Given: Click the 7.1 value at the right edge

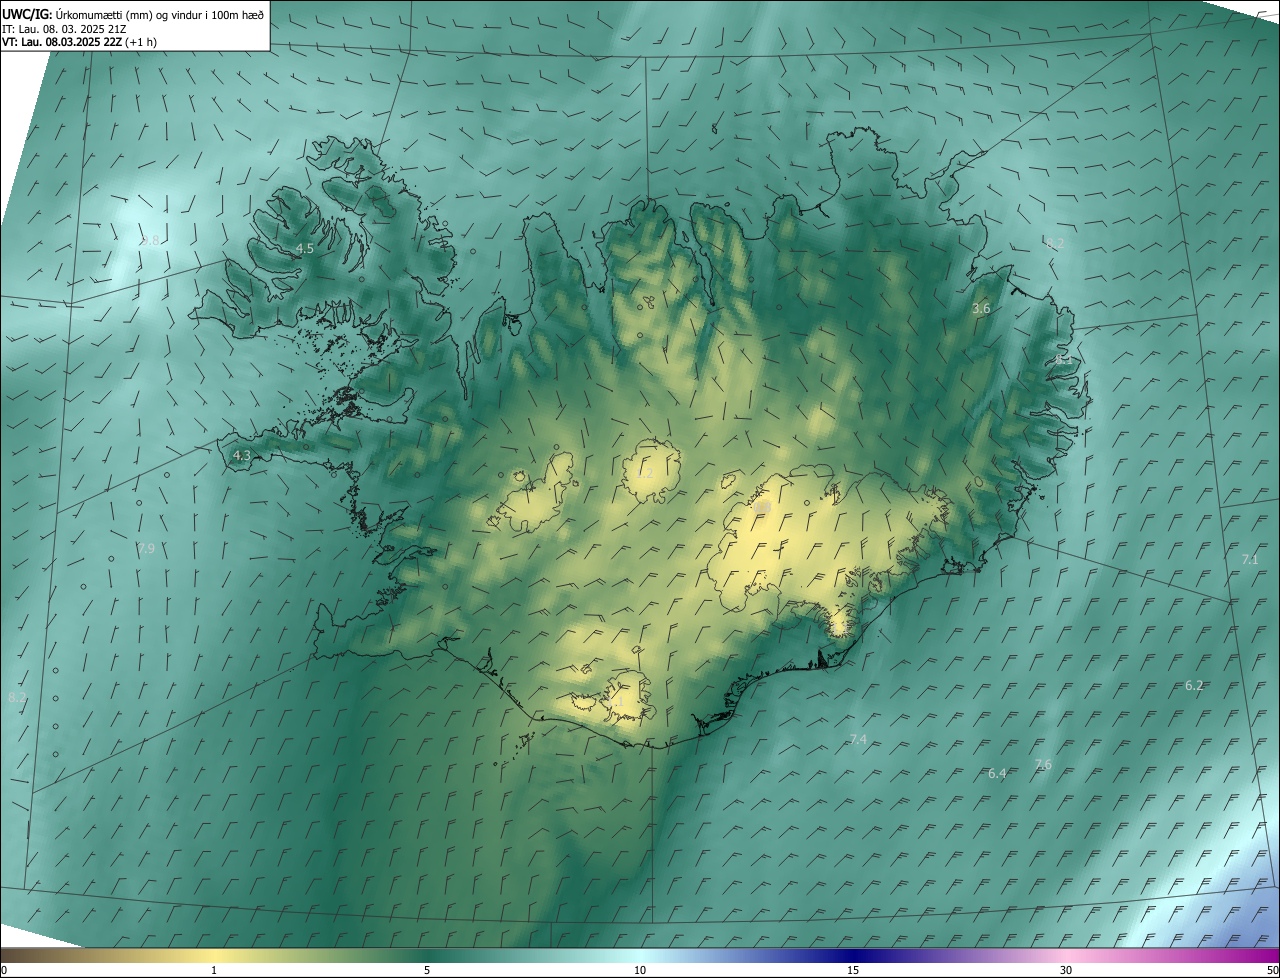Looking at the screenshot, I should (x=1250, y=560).
